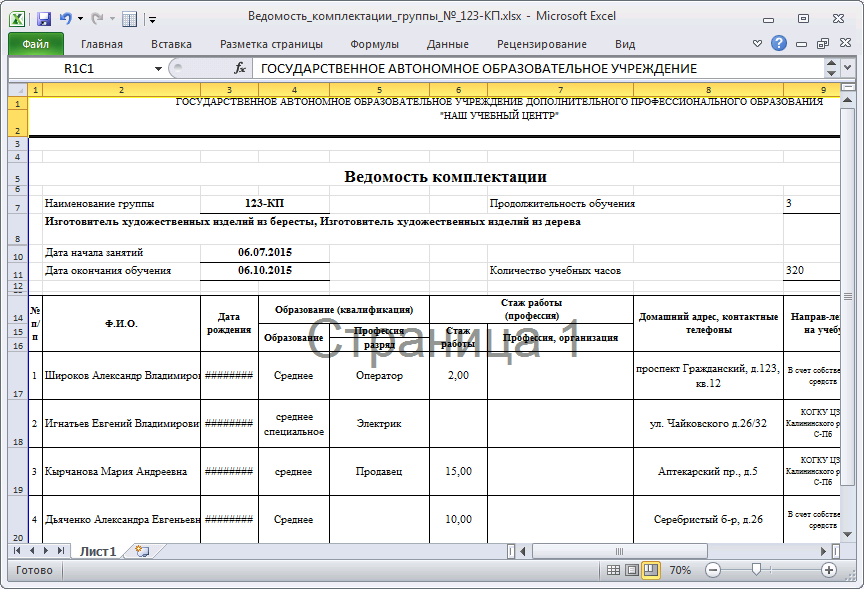This screenshot has width=864, height=589.
Task: Click the zoom out minus button
Action: [x=713, y=570]
